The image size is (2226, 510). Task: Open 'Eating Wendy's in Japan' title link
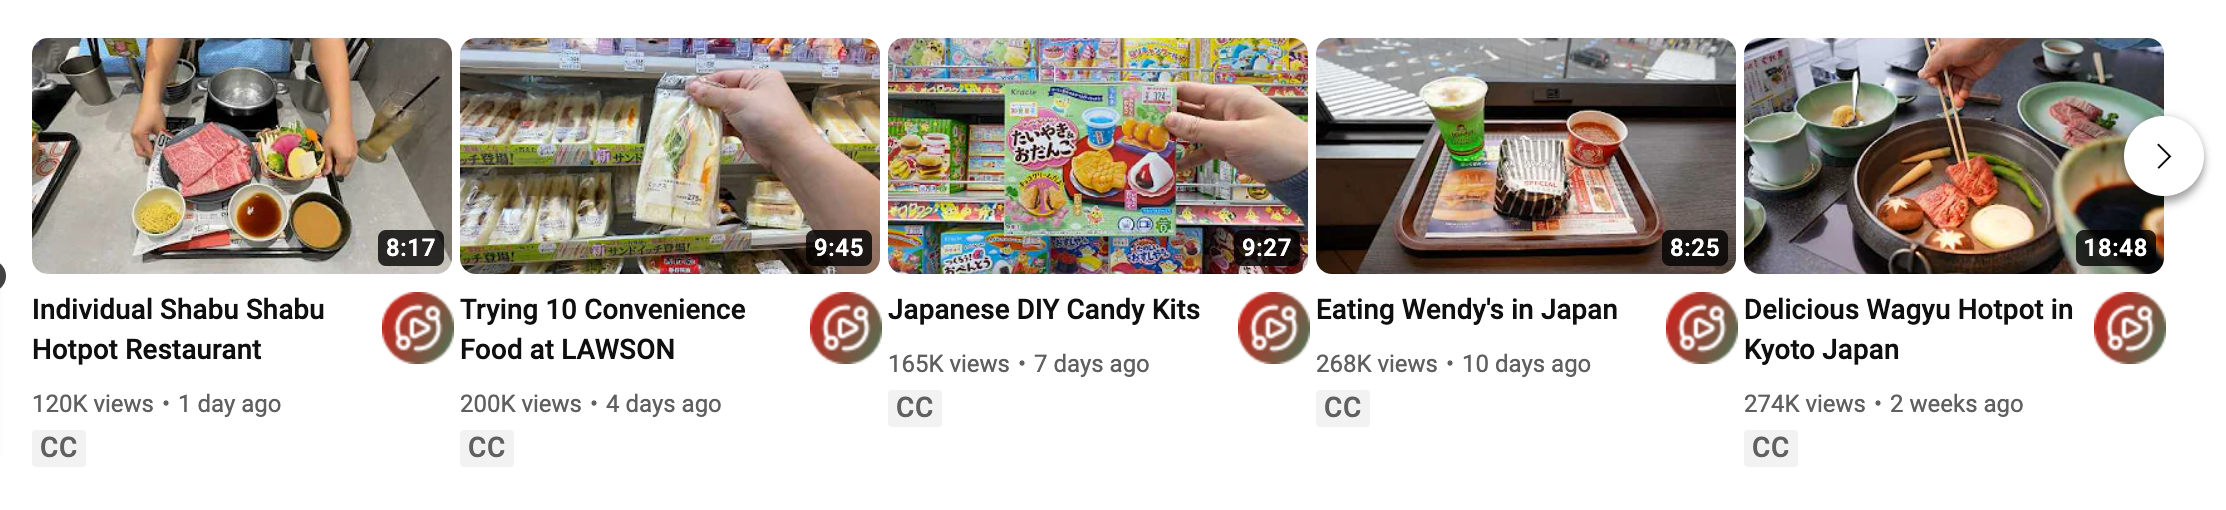(1467, 310)
